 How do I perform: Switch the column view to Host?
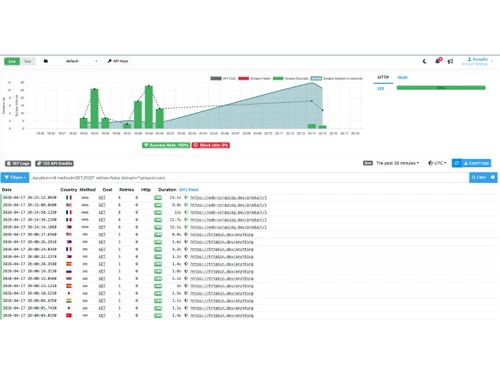pos(194,190)
